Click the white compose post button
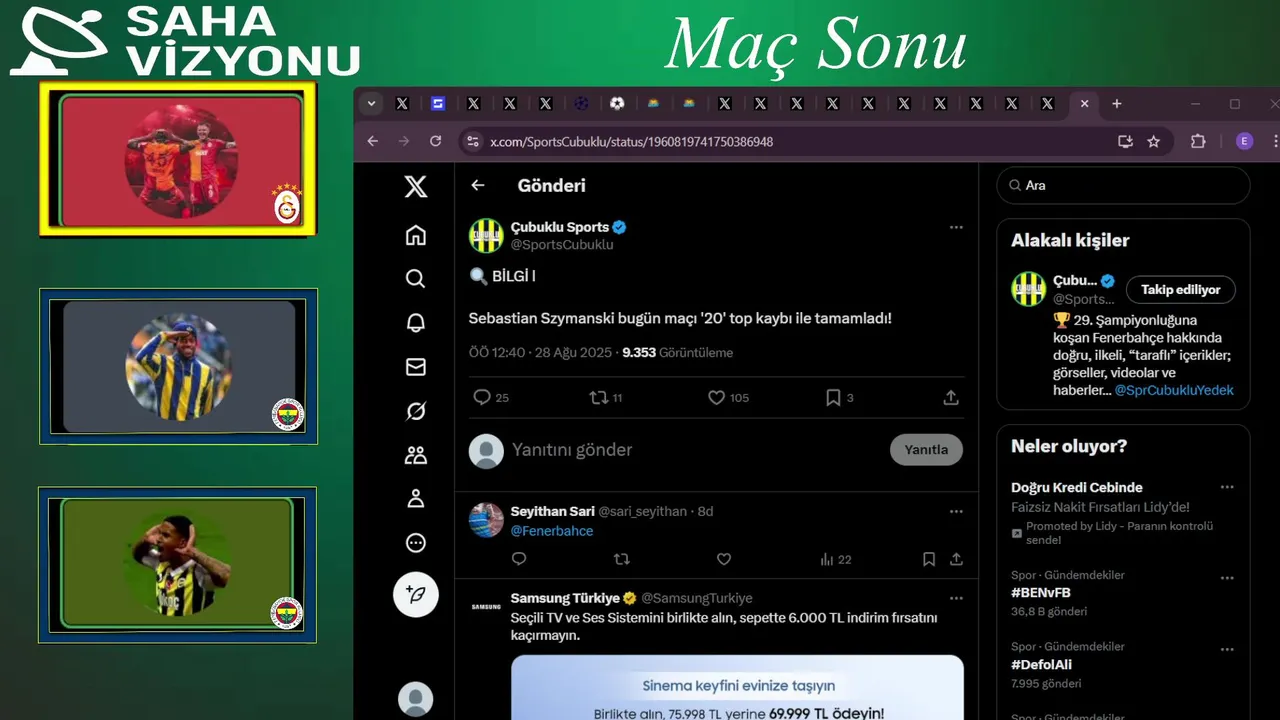The width and height of the screenshot is (1280, 720). click(x=416, y=594)
